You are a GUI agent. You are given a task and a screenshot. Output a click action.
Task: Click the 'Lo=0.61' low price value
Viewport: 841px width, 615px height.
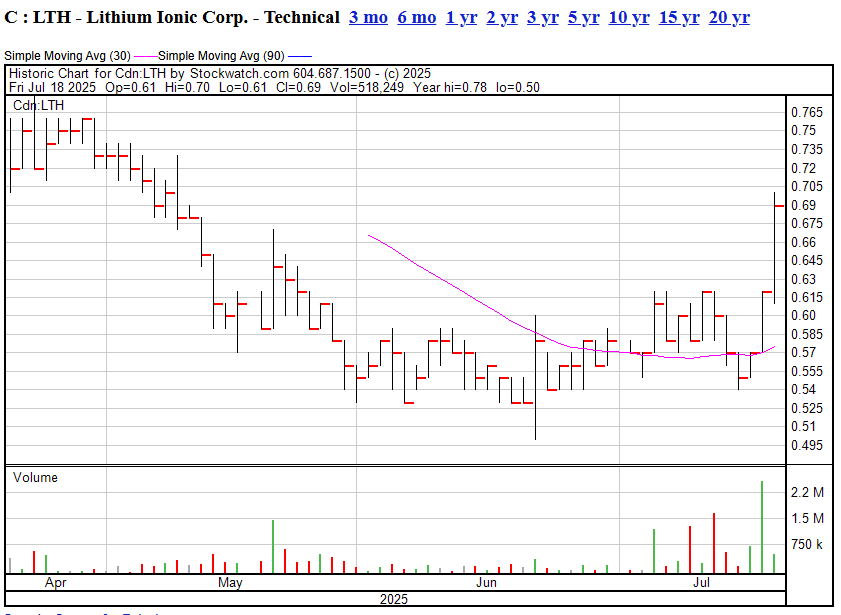point(243,87)
